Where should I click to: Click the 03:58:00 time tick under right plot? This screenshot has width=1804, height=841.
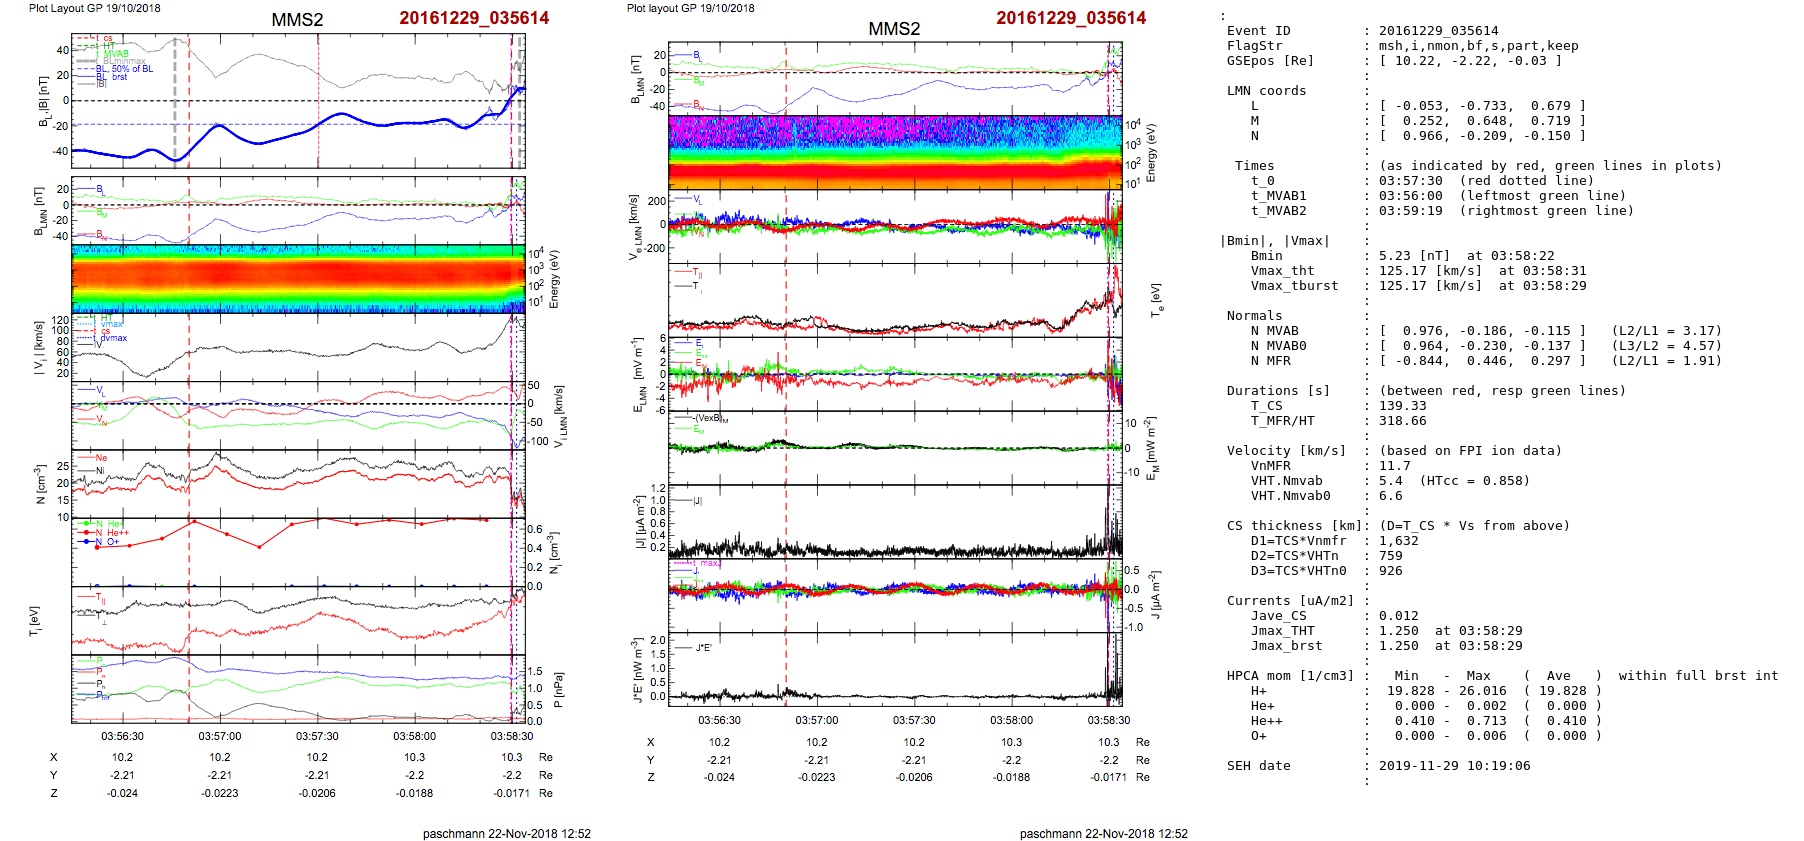1011,720
